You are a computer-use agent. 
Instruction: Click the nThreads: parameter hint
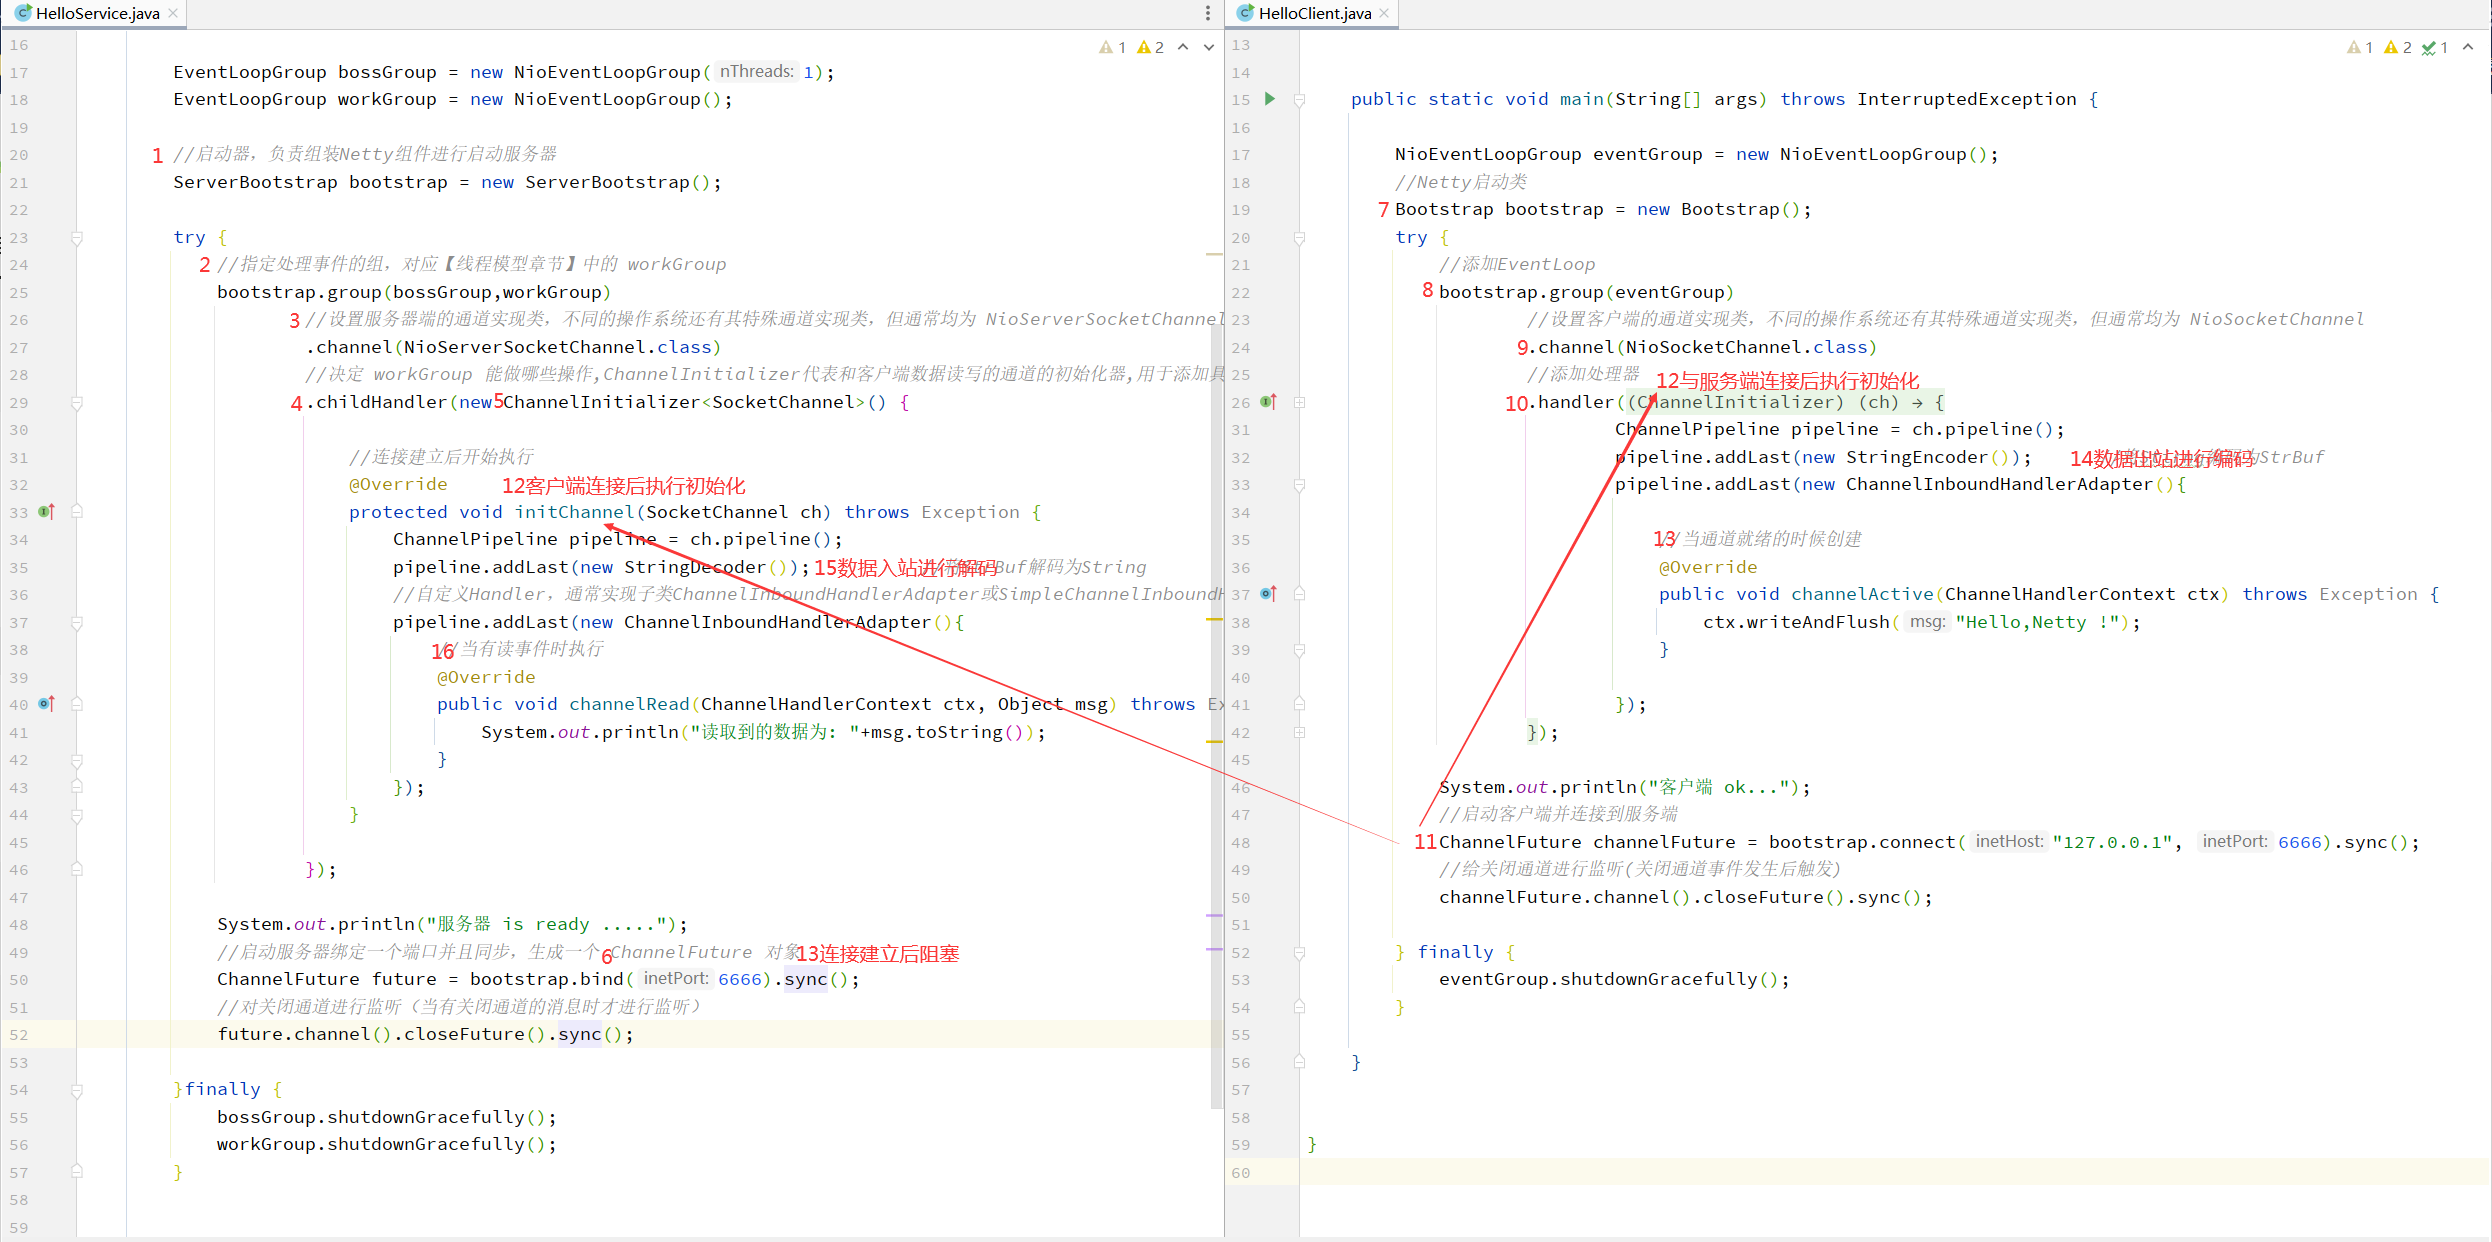tap(756, 71)
